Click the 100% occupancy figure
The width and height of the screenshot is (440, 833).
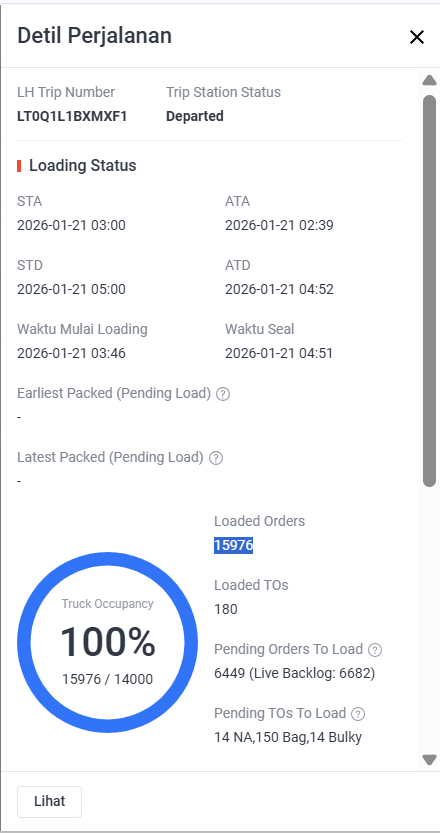point(107,642)
